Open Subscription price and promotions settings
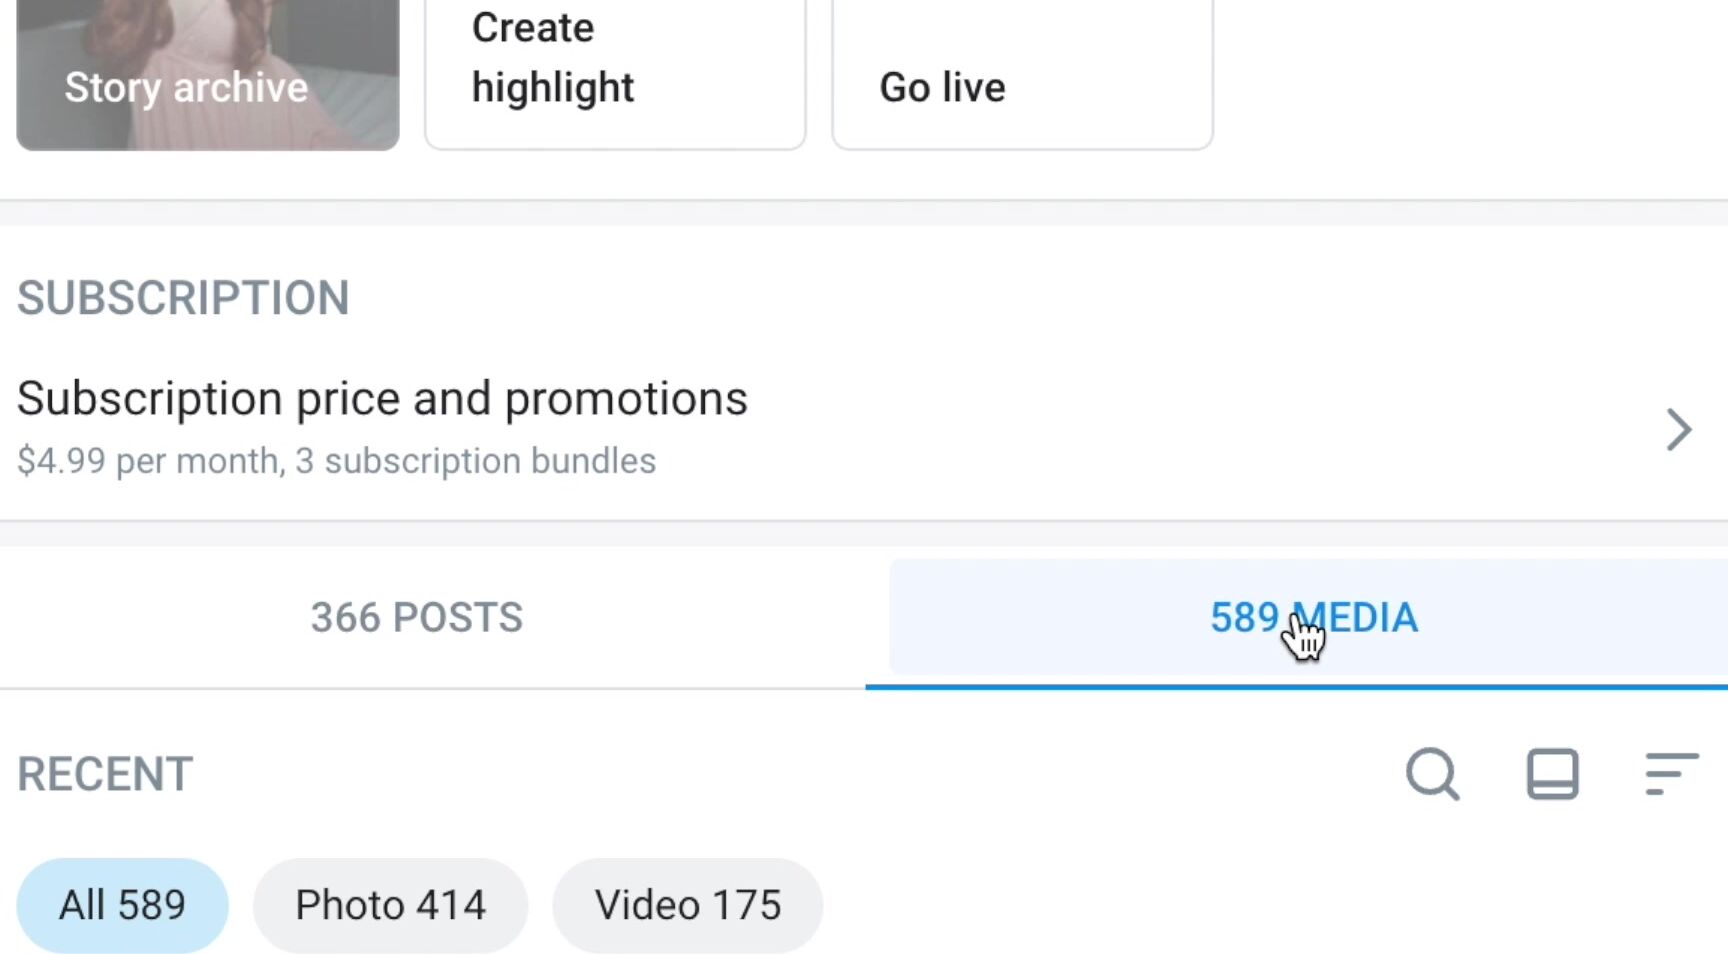1728x954 pixels. [383, 397]
